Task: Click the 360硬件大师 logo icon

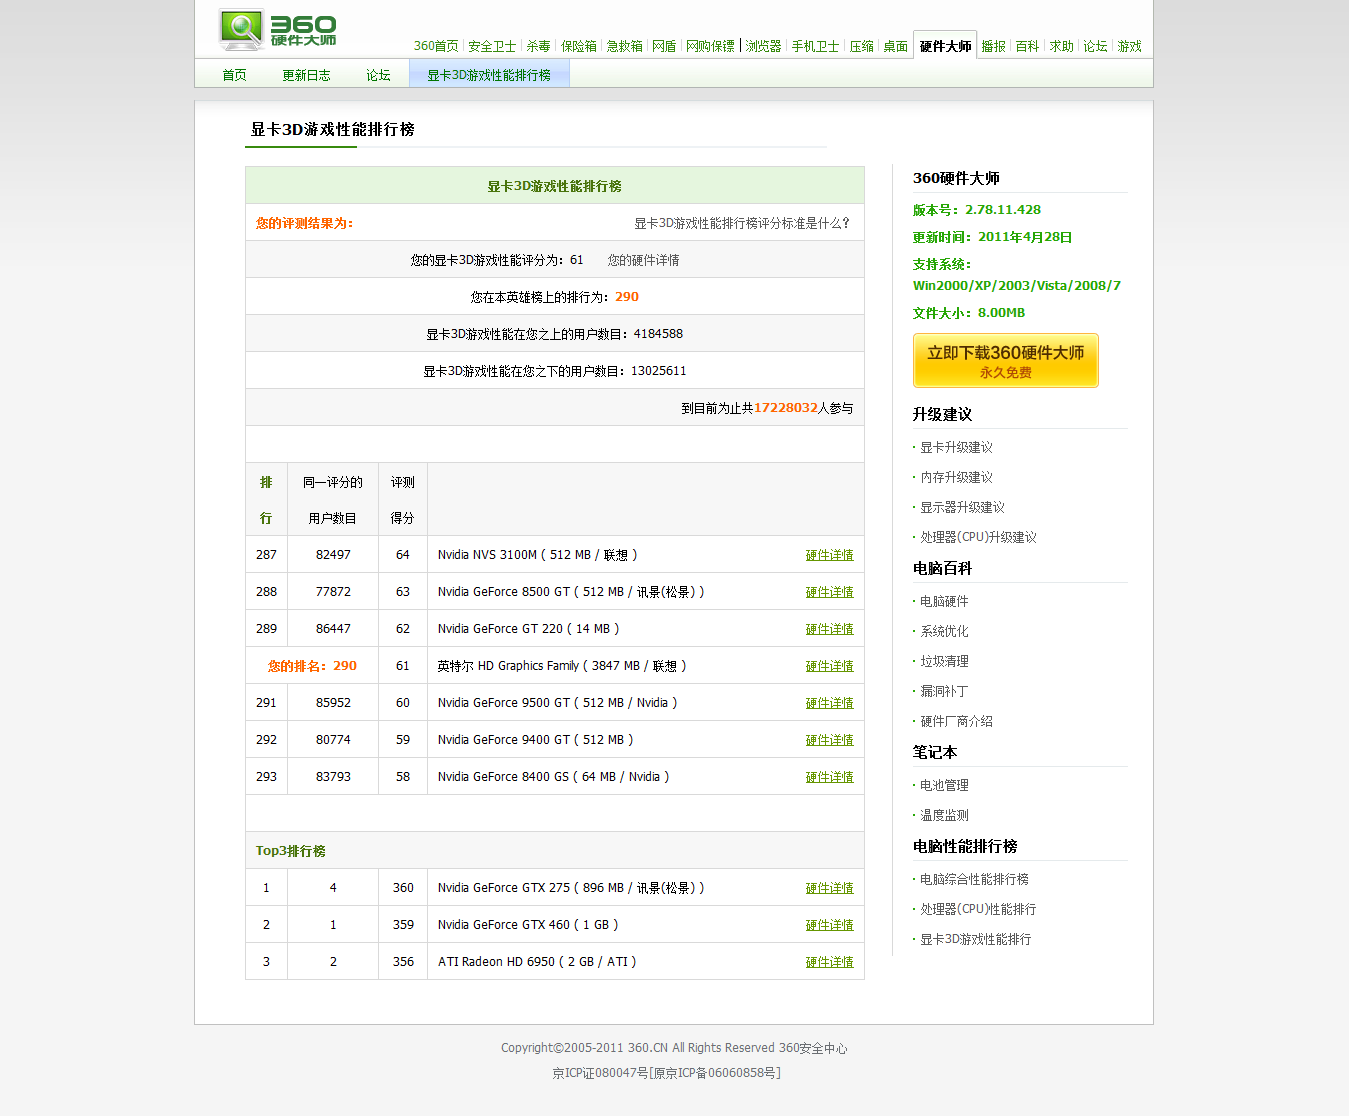Action: pos(278,29)
